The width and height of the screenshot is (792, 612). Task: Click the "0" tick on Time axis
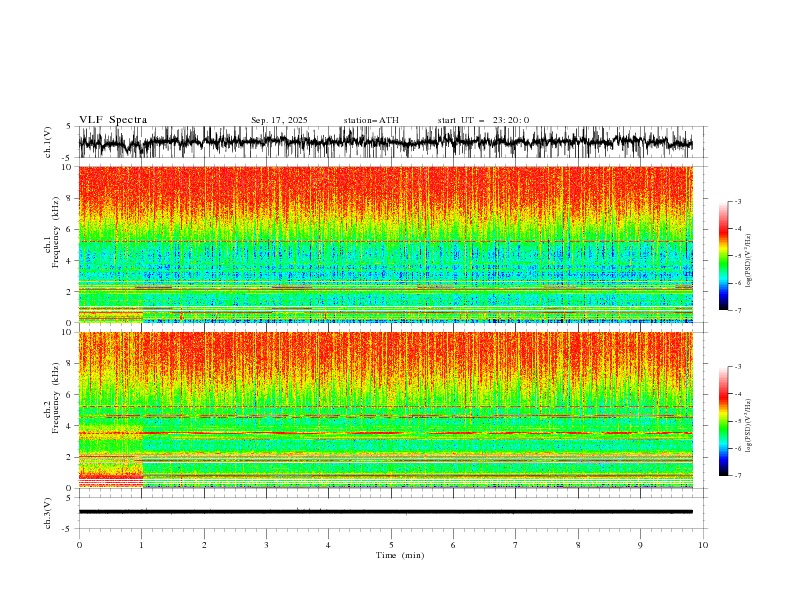[79, 545]
